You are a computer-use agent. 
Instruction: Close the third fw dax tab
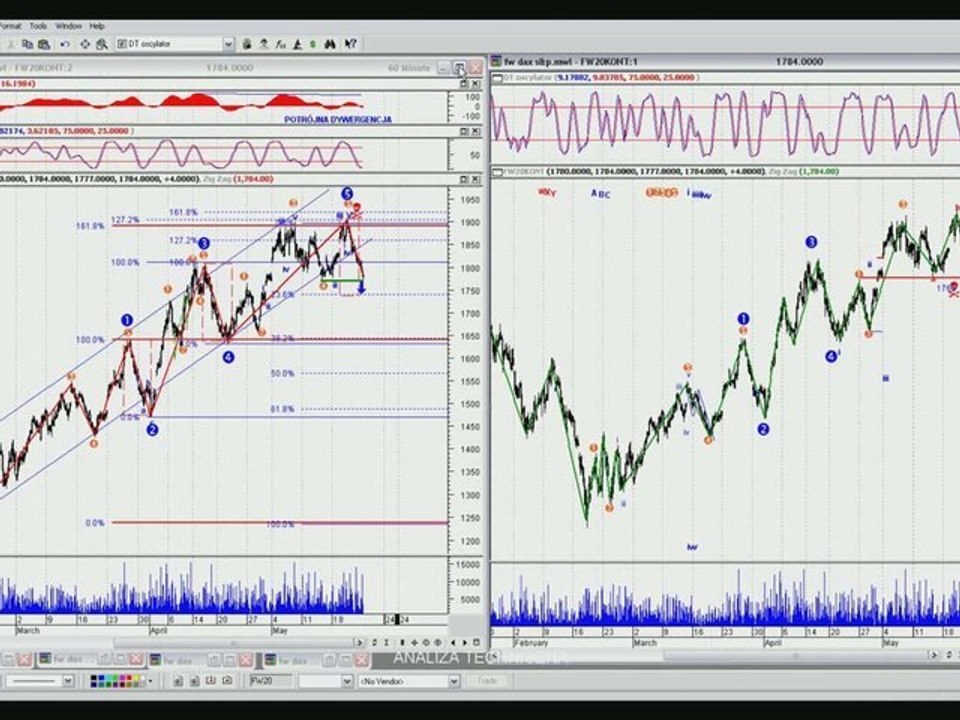(245, 659)
